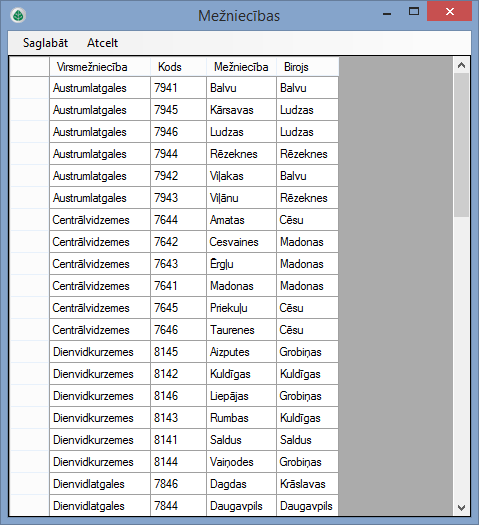Sort by the Mežniecība column header
479x525 pixels.
241,67
